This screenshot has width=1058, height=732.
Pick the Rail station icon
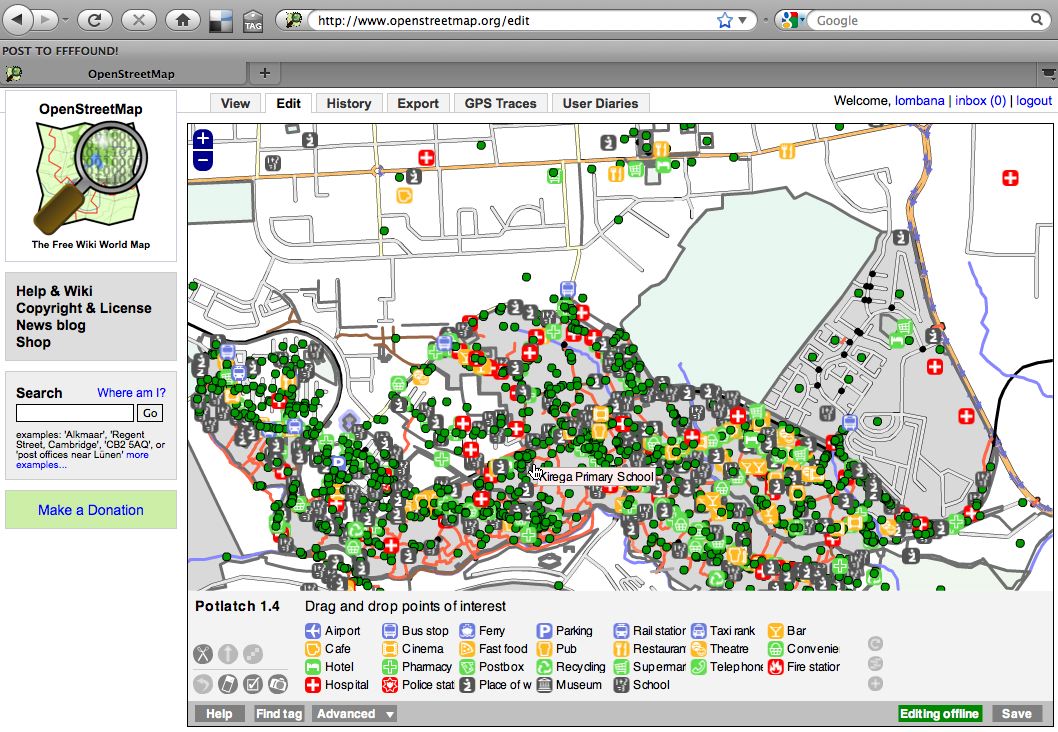pos(621,631)
